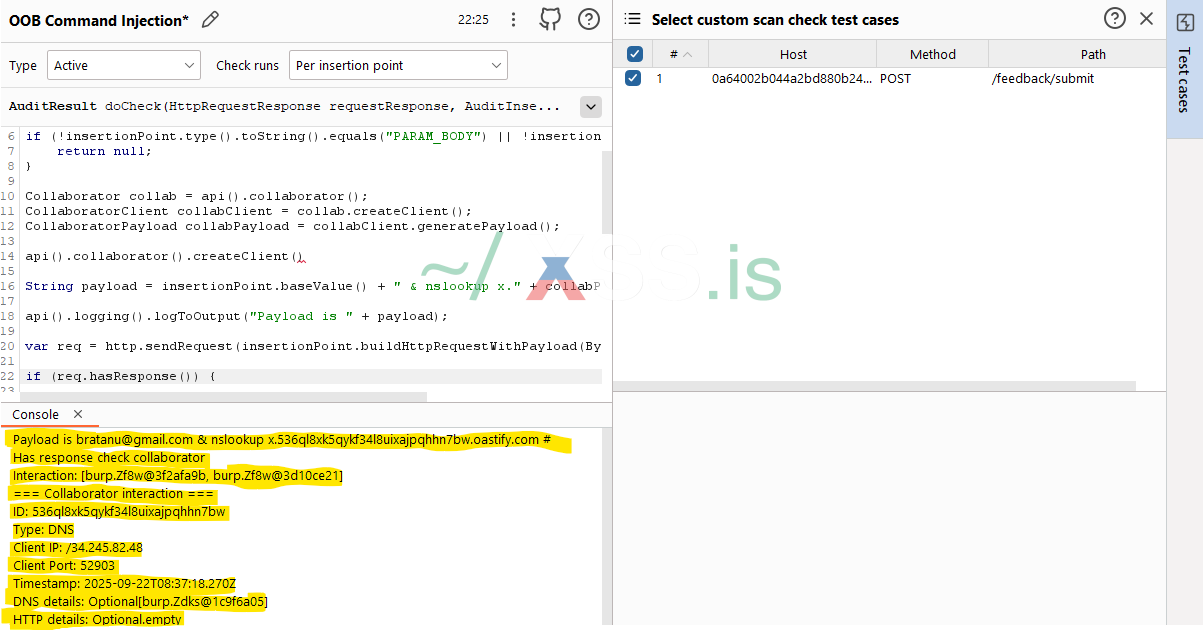Rename scan check using pencil icon
The width and height of the screenshot is (1203, 631).
tap(210, 19)
